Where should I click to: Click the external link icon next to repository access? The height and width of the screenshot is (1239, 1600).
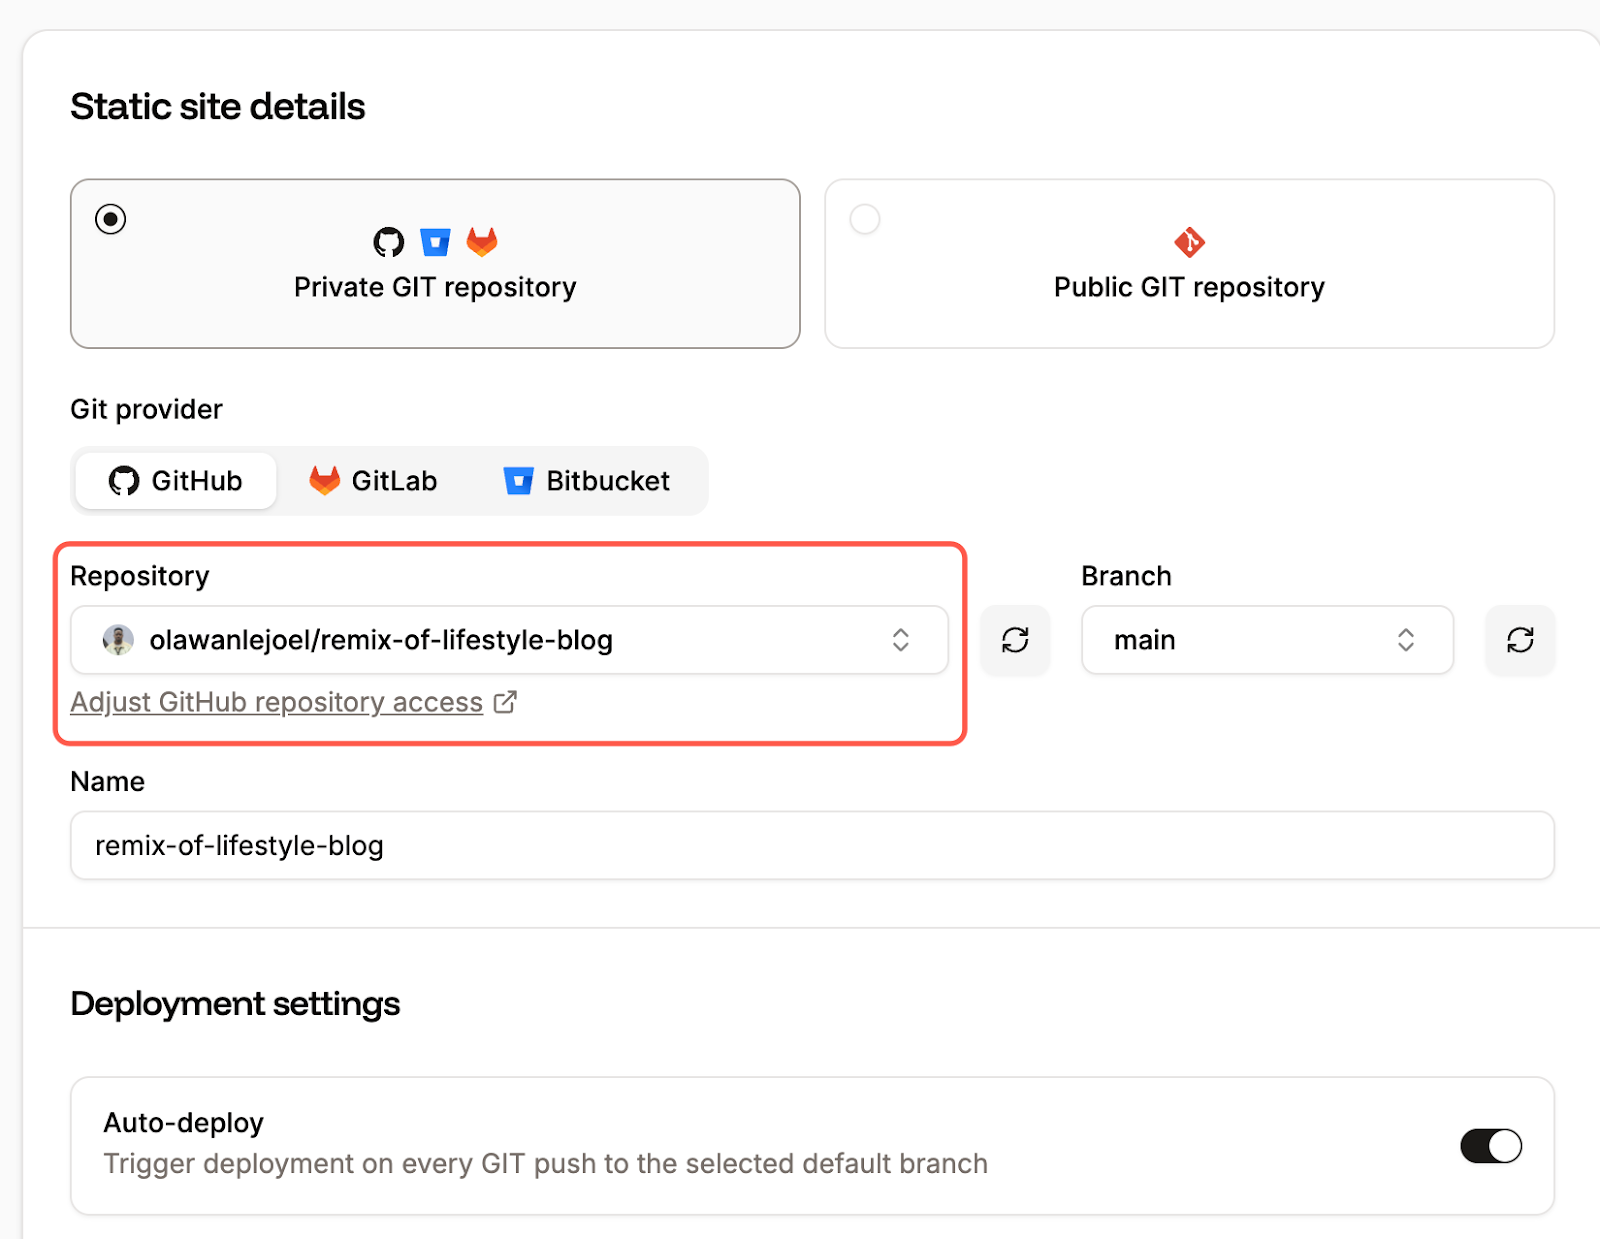pyautogui.click(x=505, y=702)
